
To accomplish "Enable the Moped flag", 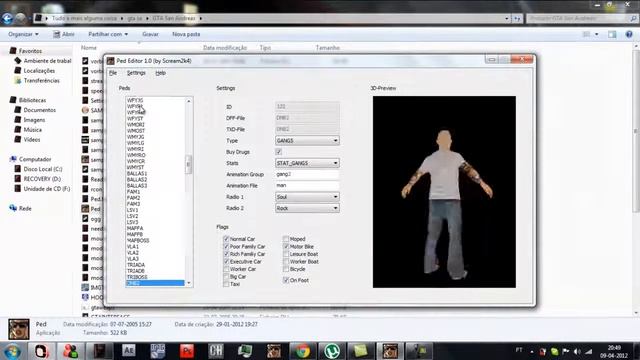I will 286,239.
